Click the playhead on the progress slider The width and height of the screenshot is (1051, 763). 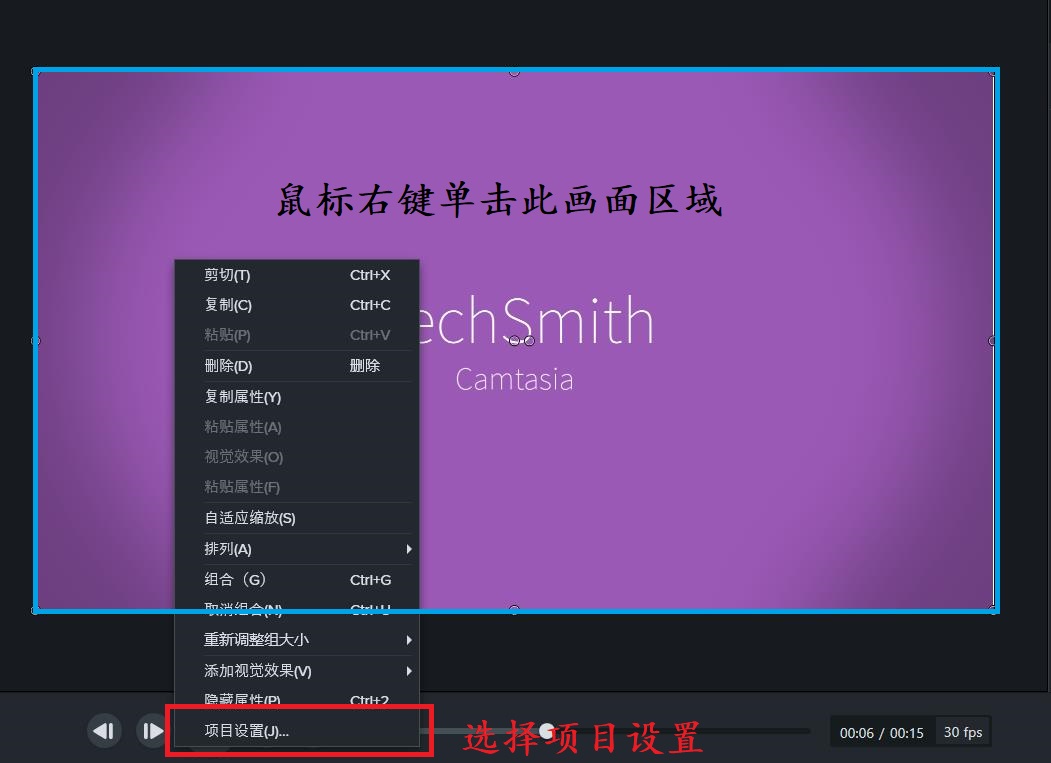[x=546, y=731]
